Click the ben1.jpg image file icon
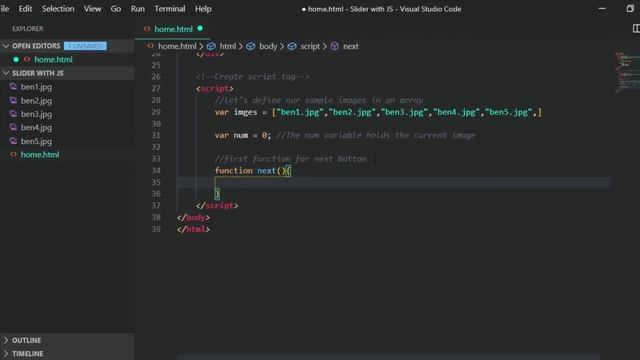Image resolution: width=640 pixels, height=360 pixels. pyautogui.click(x=13, y=87)
